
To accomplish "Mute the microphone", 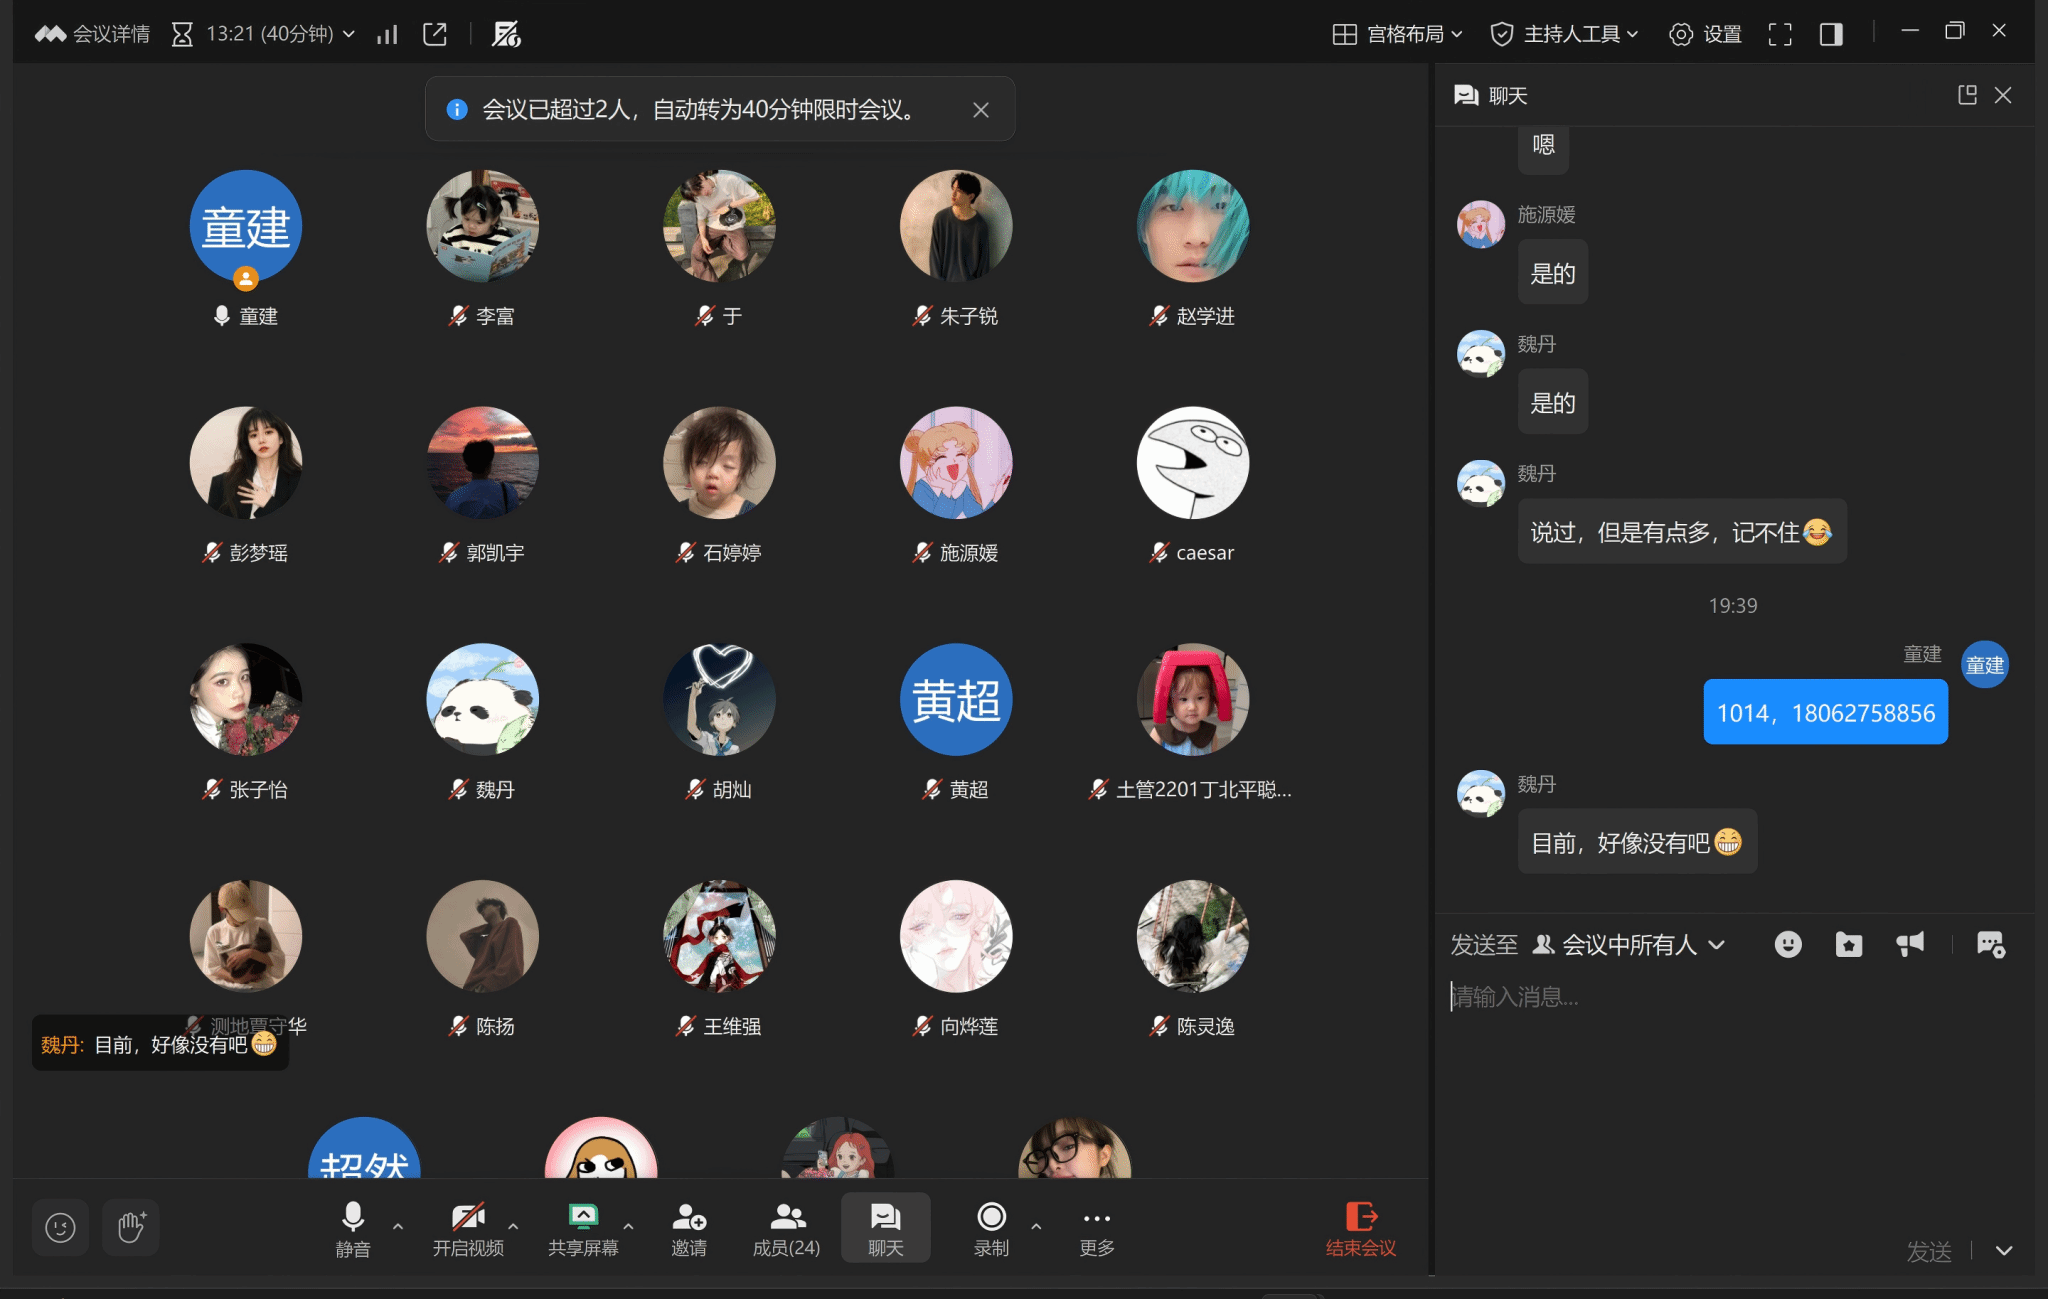I will click(x=352, y=1228).
